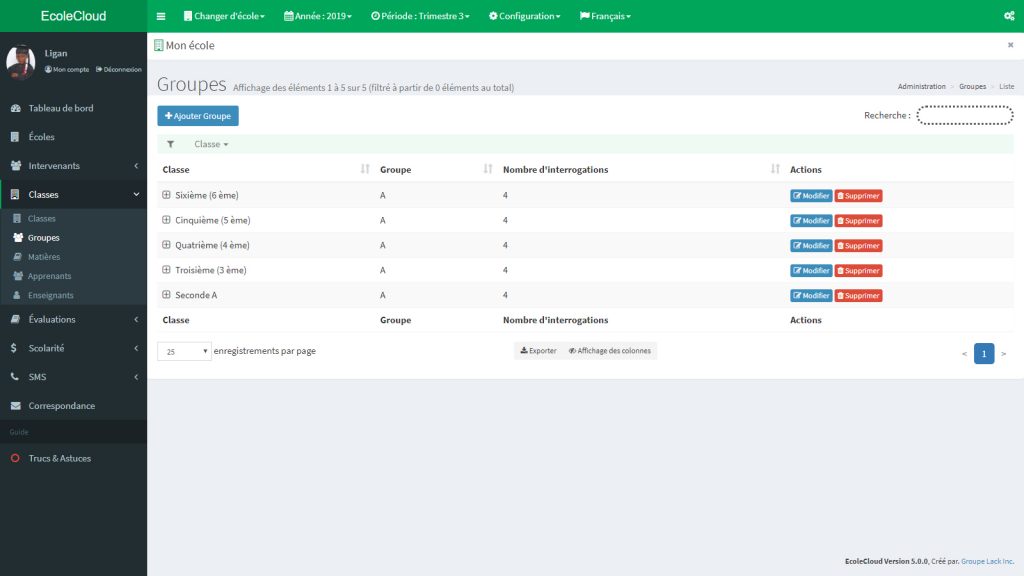Image resolution: width=1024 pixels, height=576 pixels.
Task: Open the Changer d'école menu
Action: click(x=223, y=15)
